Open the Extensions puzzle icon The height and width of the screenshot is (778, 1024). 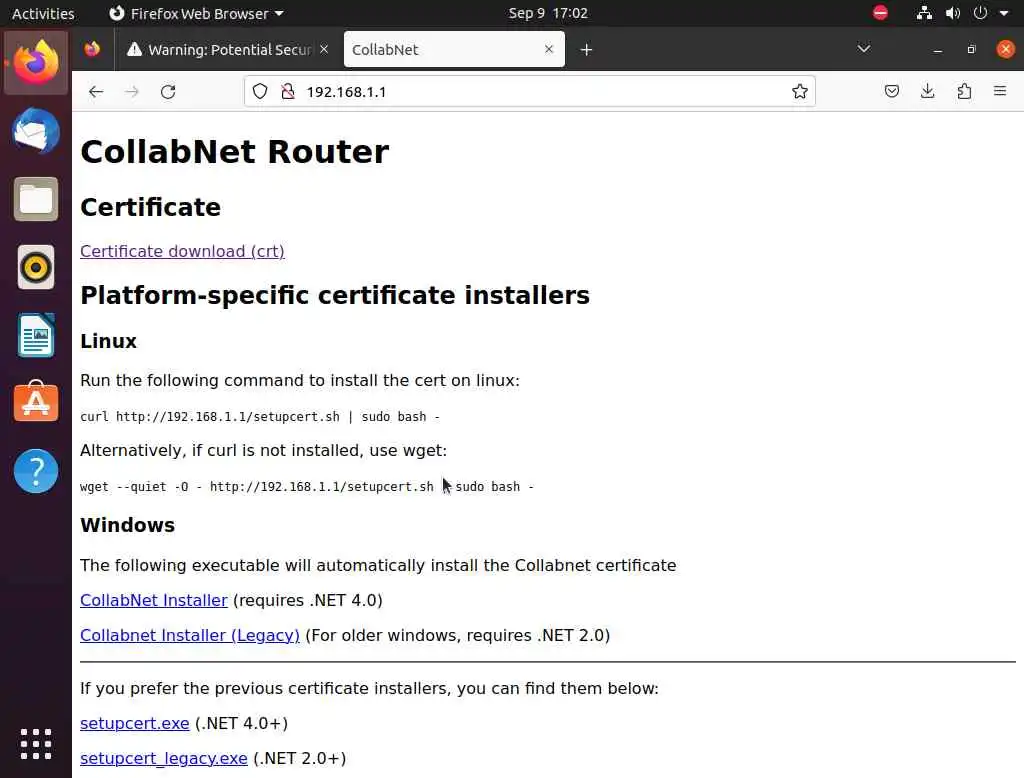(x=964, y=91)
